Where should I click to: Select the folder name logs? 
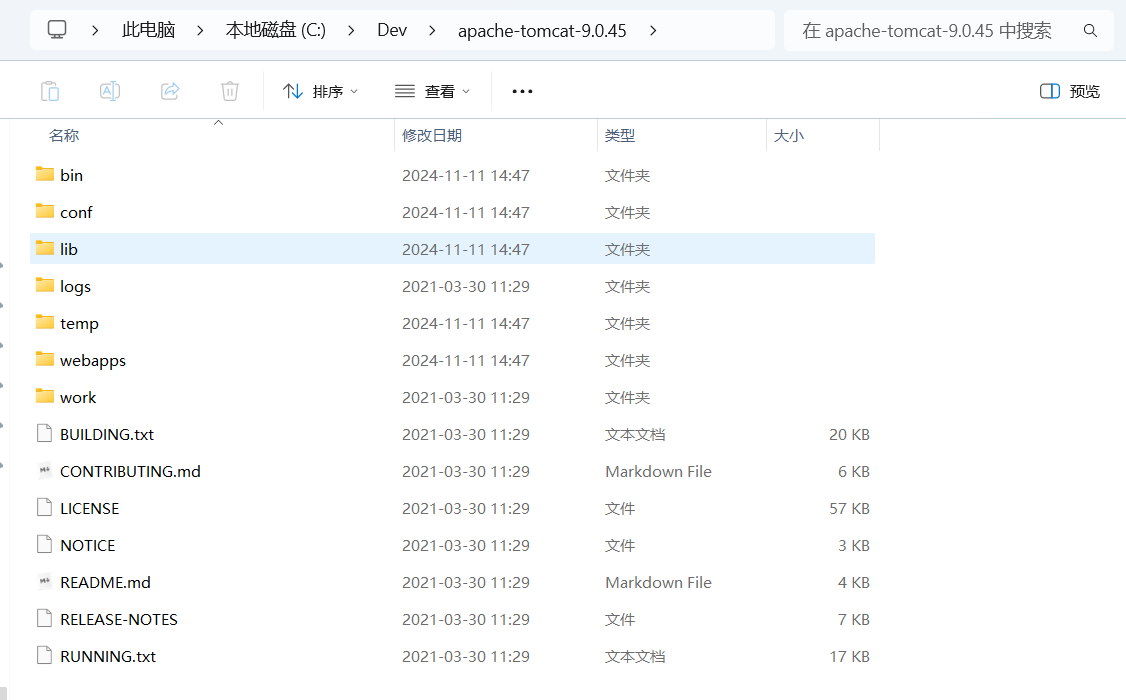(75, 286)
